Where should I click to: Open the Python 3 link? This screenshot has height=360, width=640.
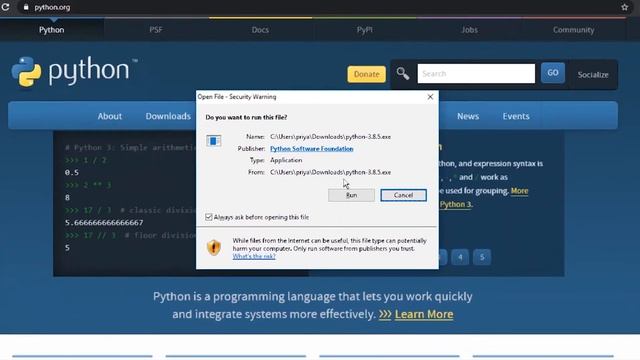[455, 204]
